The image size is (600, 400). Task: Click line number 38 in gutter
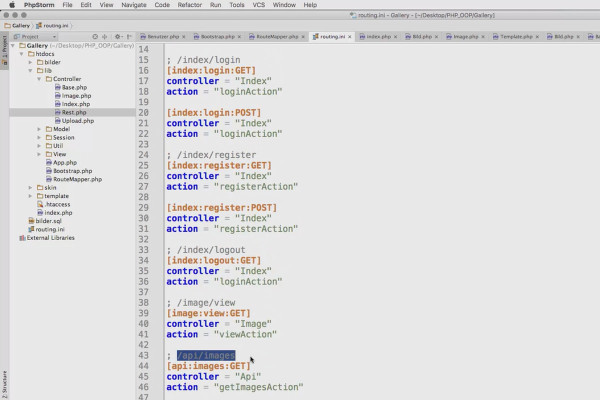[x=143, y=302]
